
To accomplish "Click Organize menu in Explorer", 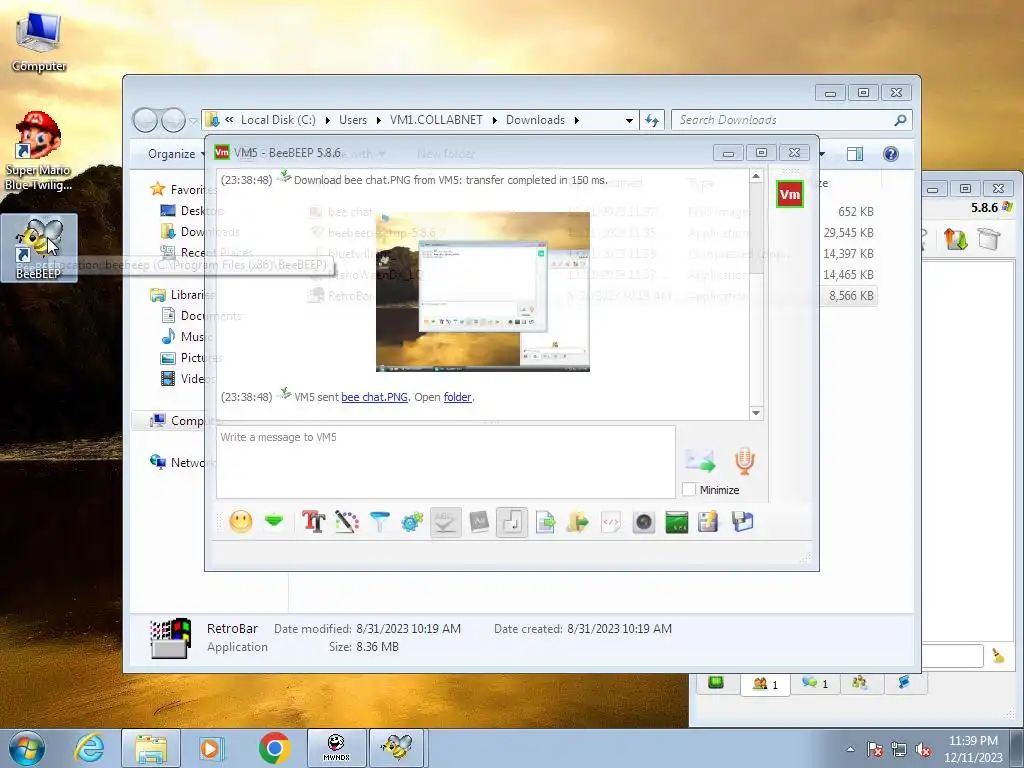I will (176, 154).
